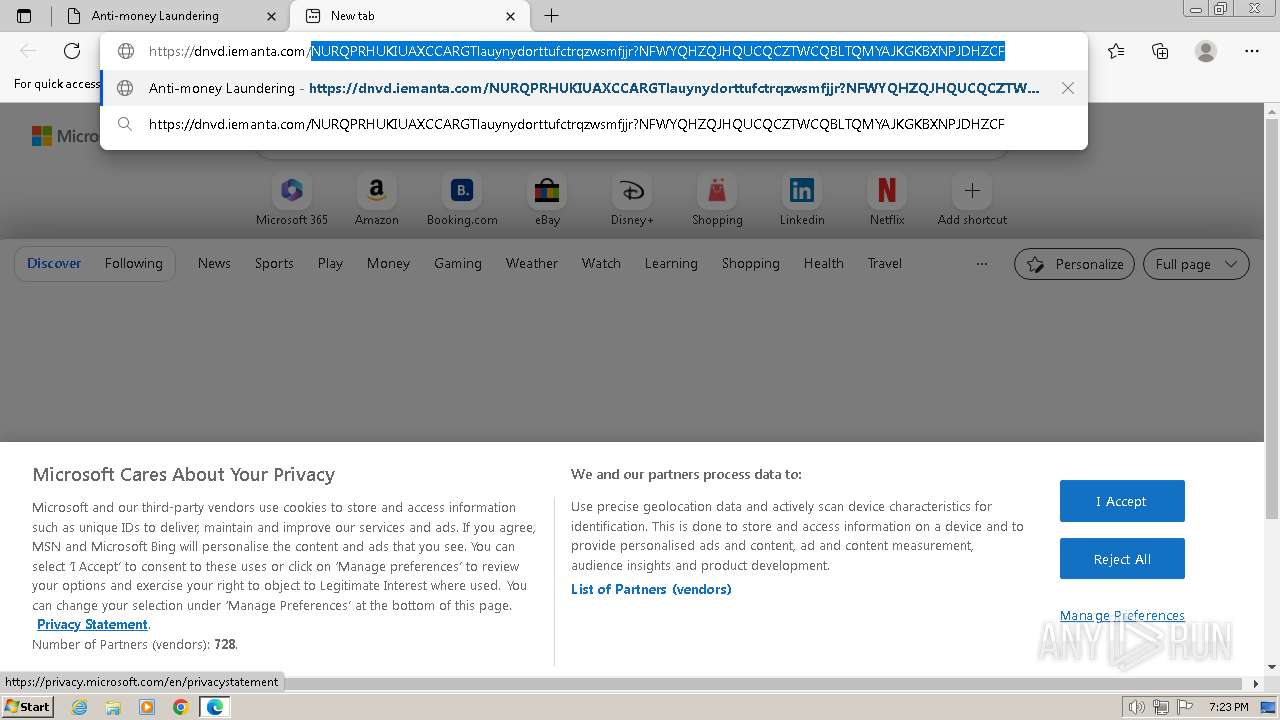The height and width of the screenshot is (720, 1280).
Task: Open the Netflix shortcut tile
Action: coord(887,200)
